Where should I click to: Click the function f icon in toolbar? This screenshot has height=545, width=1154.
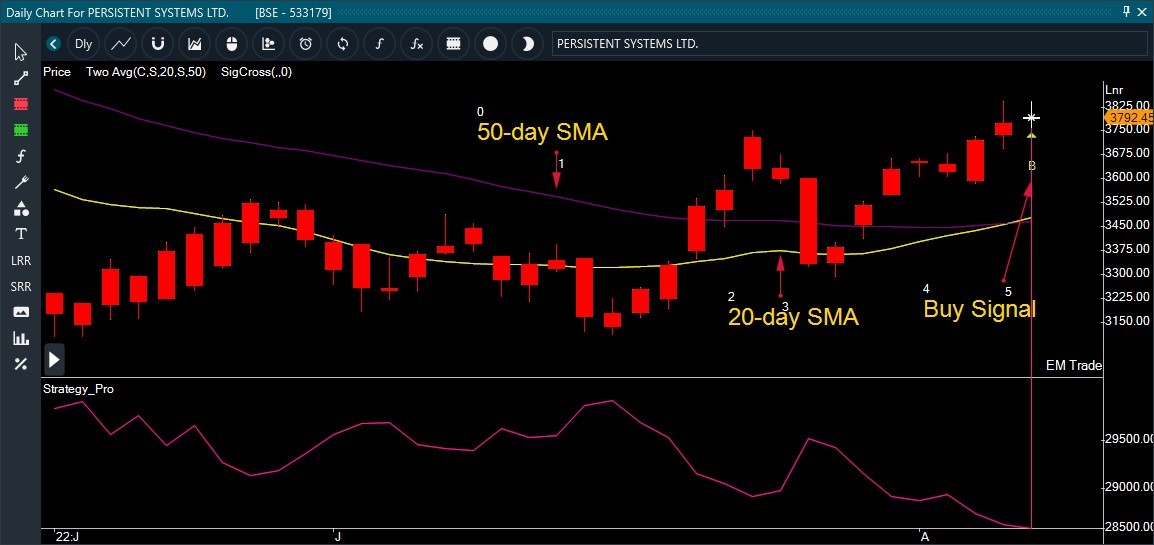379,44
